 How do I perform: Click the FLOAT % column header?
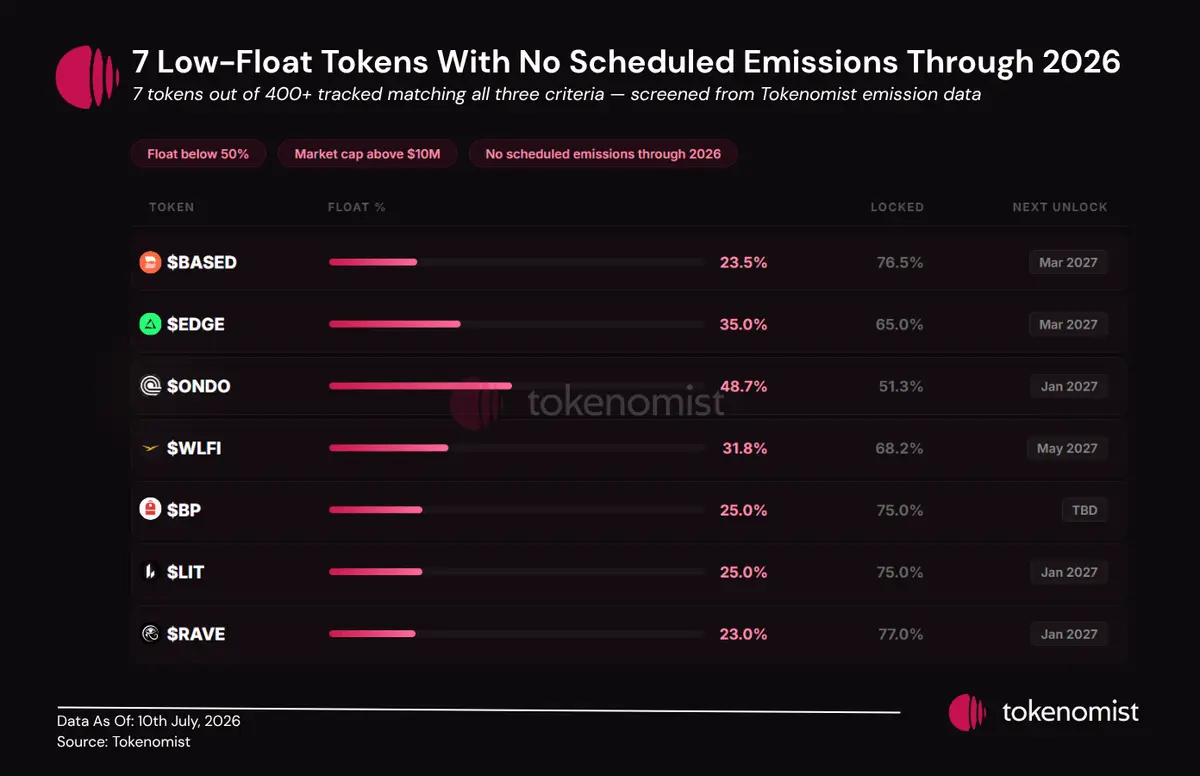(x=356, y=207)
